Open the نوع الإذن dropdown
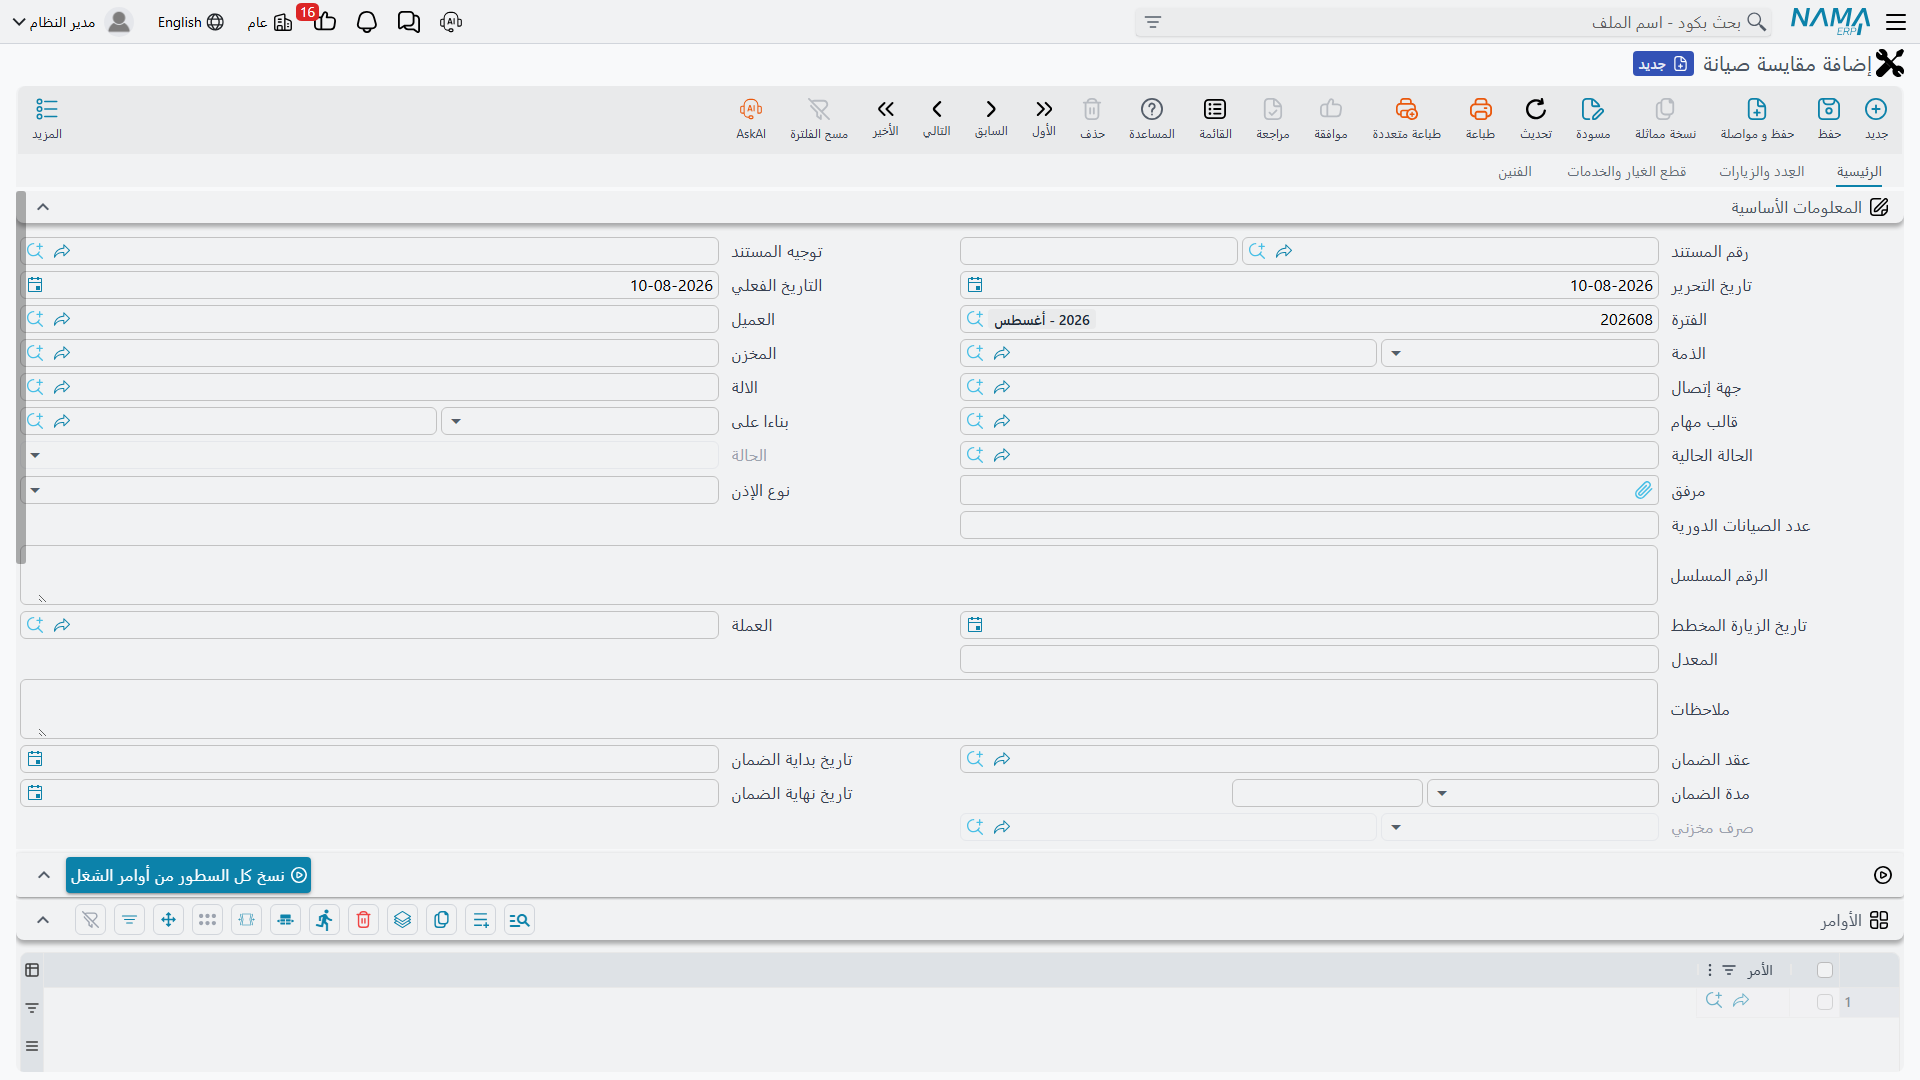 35,490
